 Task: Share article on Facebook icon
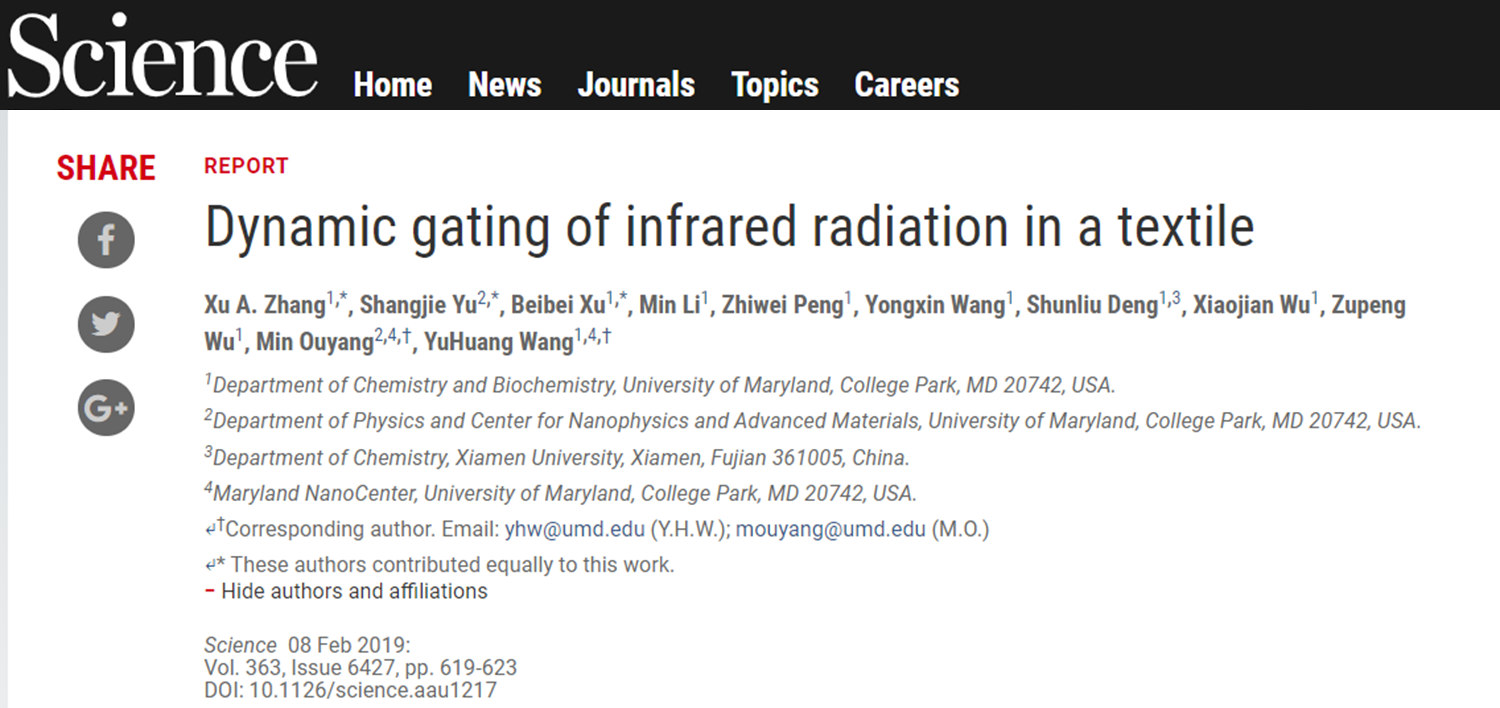point(106,241)
